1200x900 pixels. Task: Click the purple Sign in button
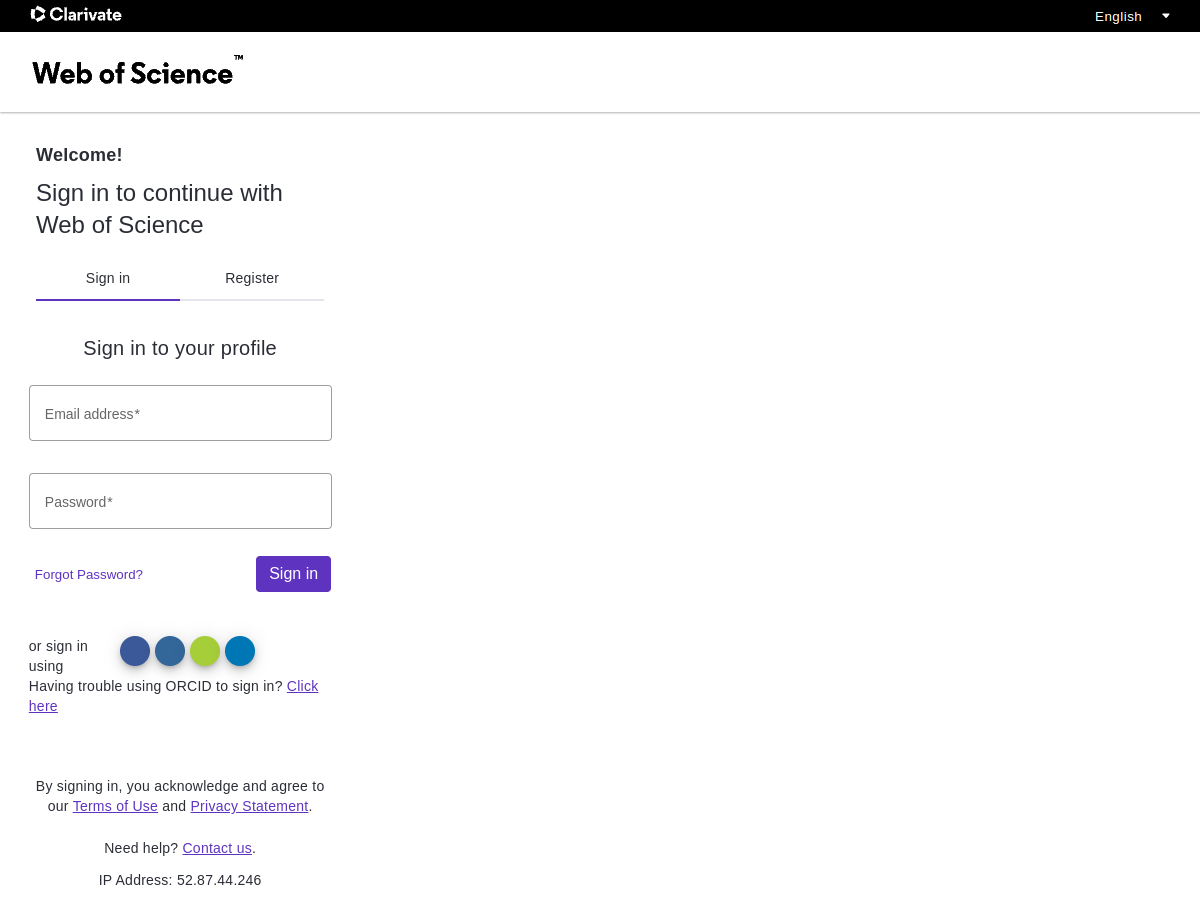coord(293,574)
